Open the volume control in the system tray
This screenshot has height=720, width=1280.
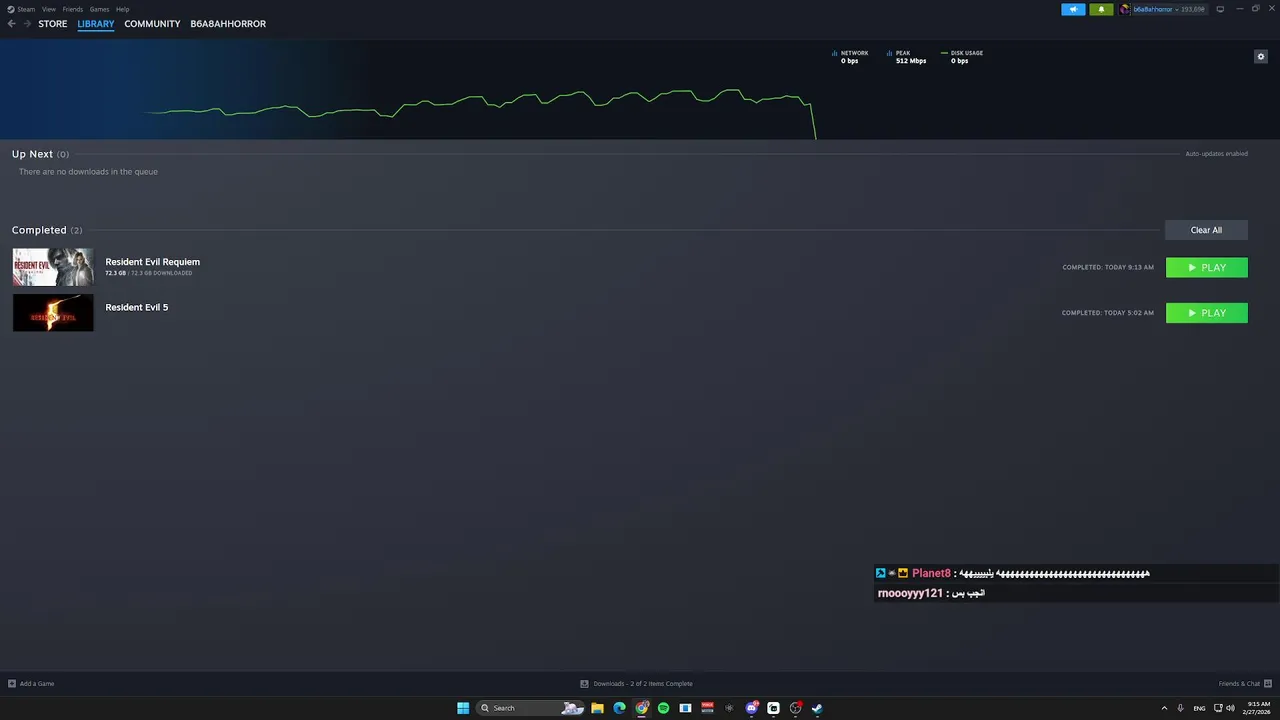(1230, 708)
